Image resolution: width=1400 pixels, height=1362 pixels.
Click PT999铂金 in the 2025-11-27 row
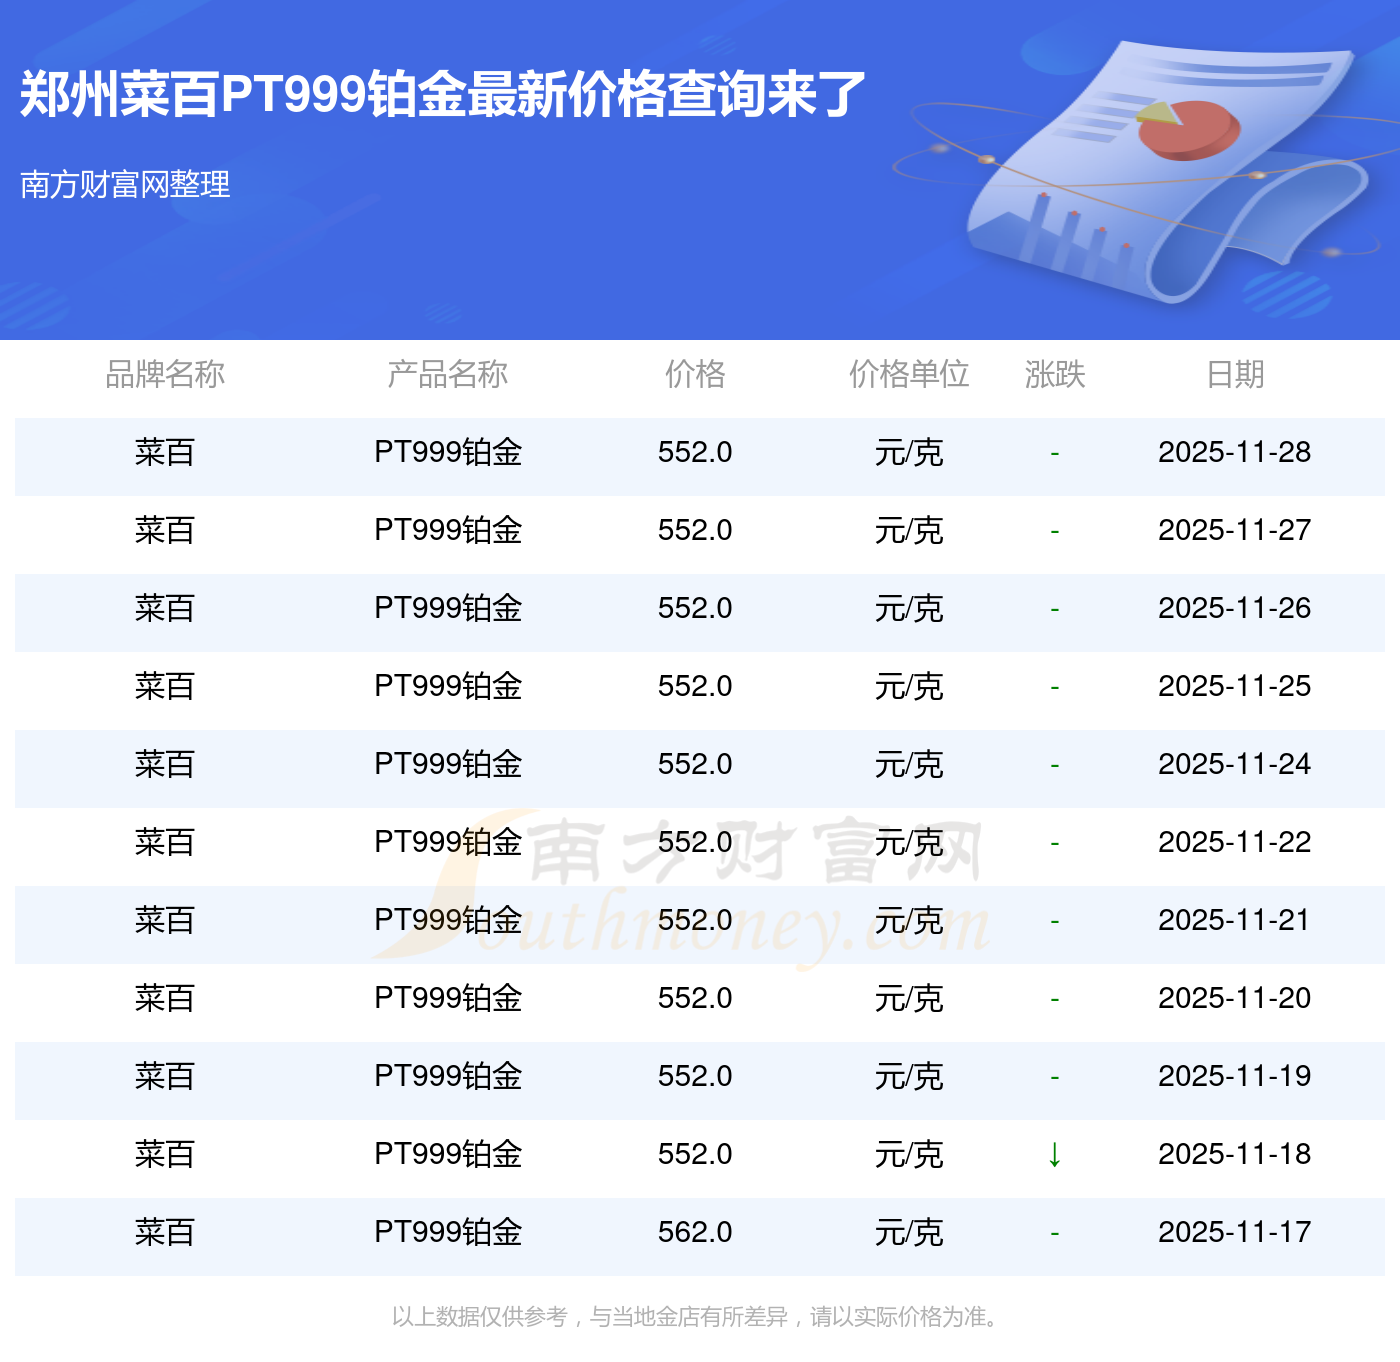tap(448, 530)
